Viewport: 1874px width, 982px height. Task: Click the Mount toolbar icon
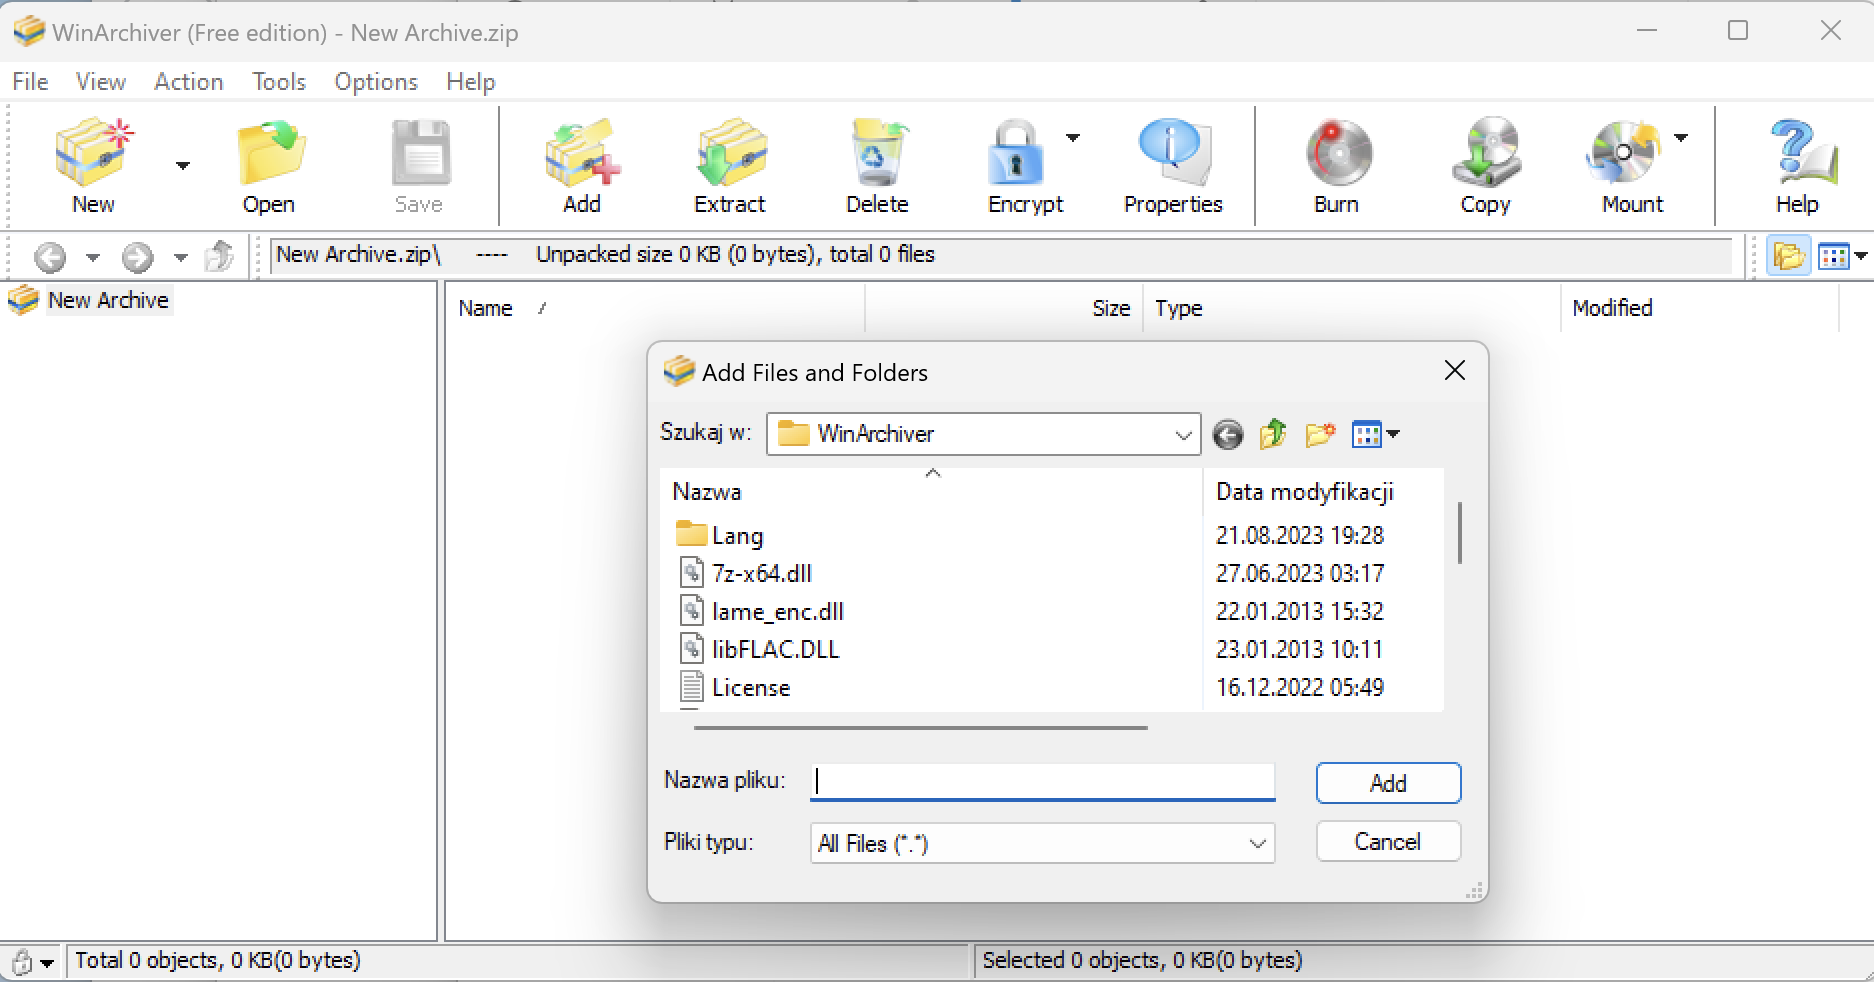click(1622, 153)
